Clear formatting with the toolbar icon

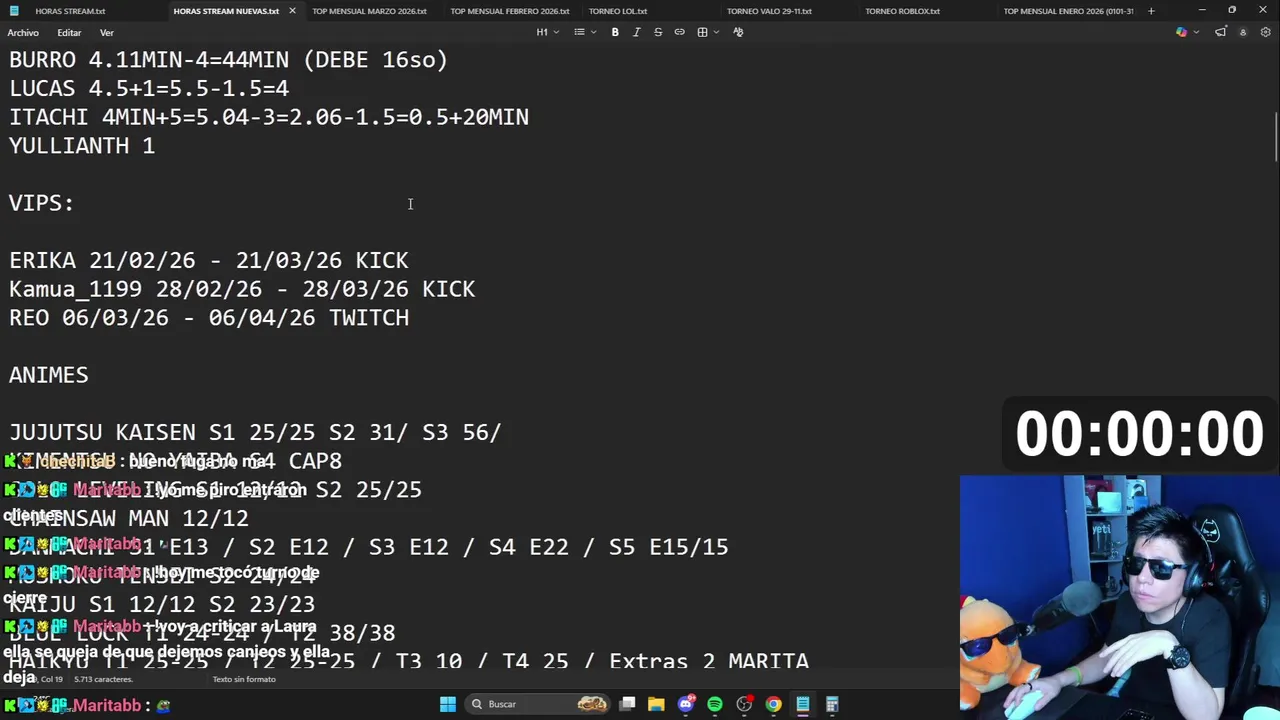point(738,32)
